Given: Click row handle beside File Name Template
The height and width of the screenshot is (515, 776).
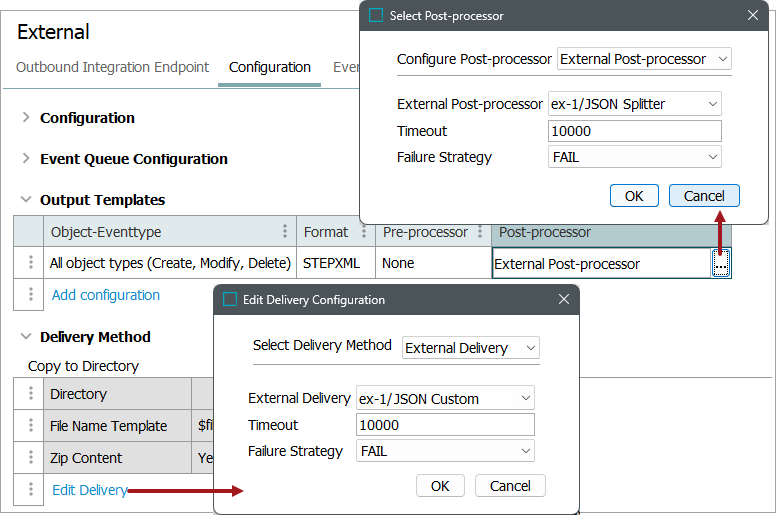Looking at the screenshot, I should (31, 426).
